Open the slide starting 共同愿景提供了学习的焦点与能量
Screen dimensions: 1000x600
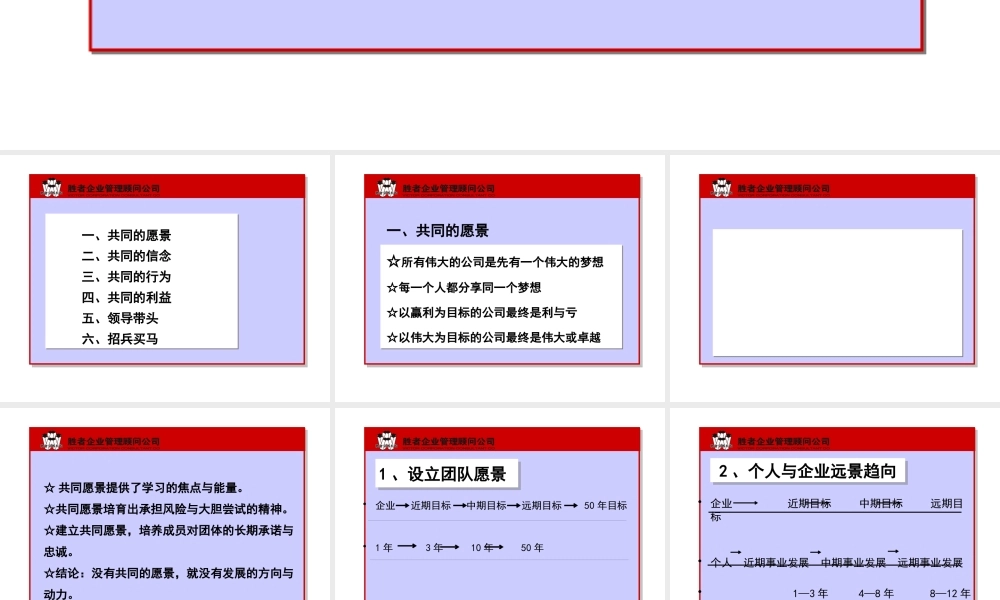(167, 513)
